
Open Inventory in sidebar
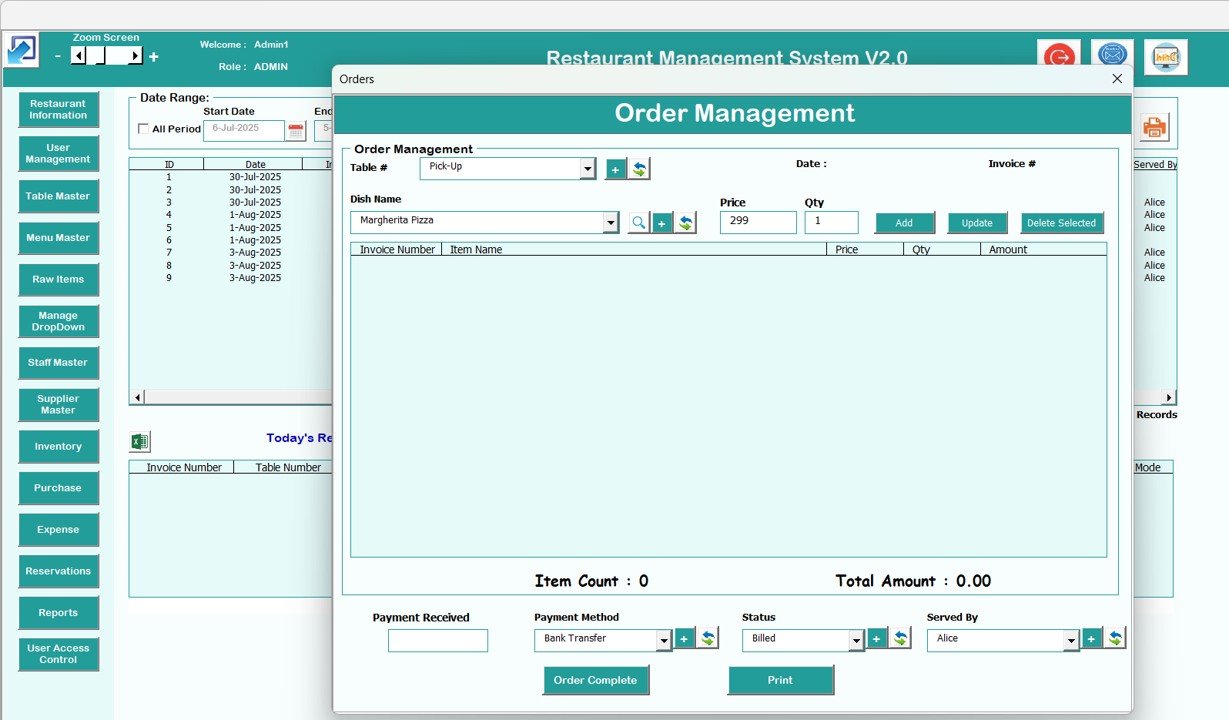[x=58, y=446]
